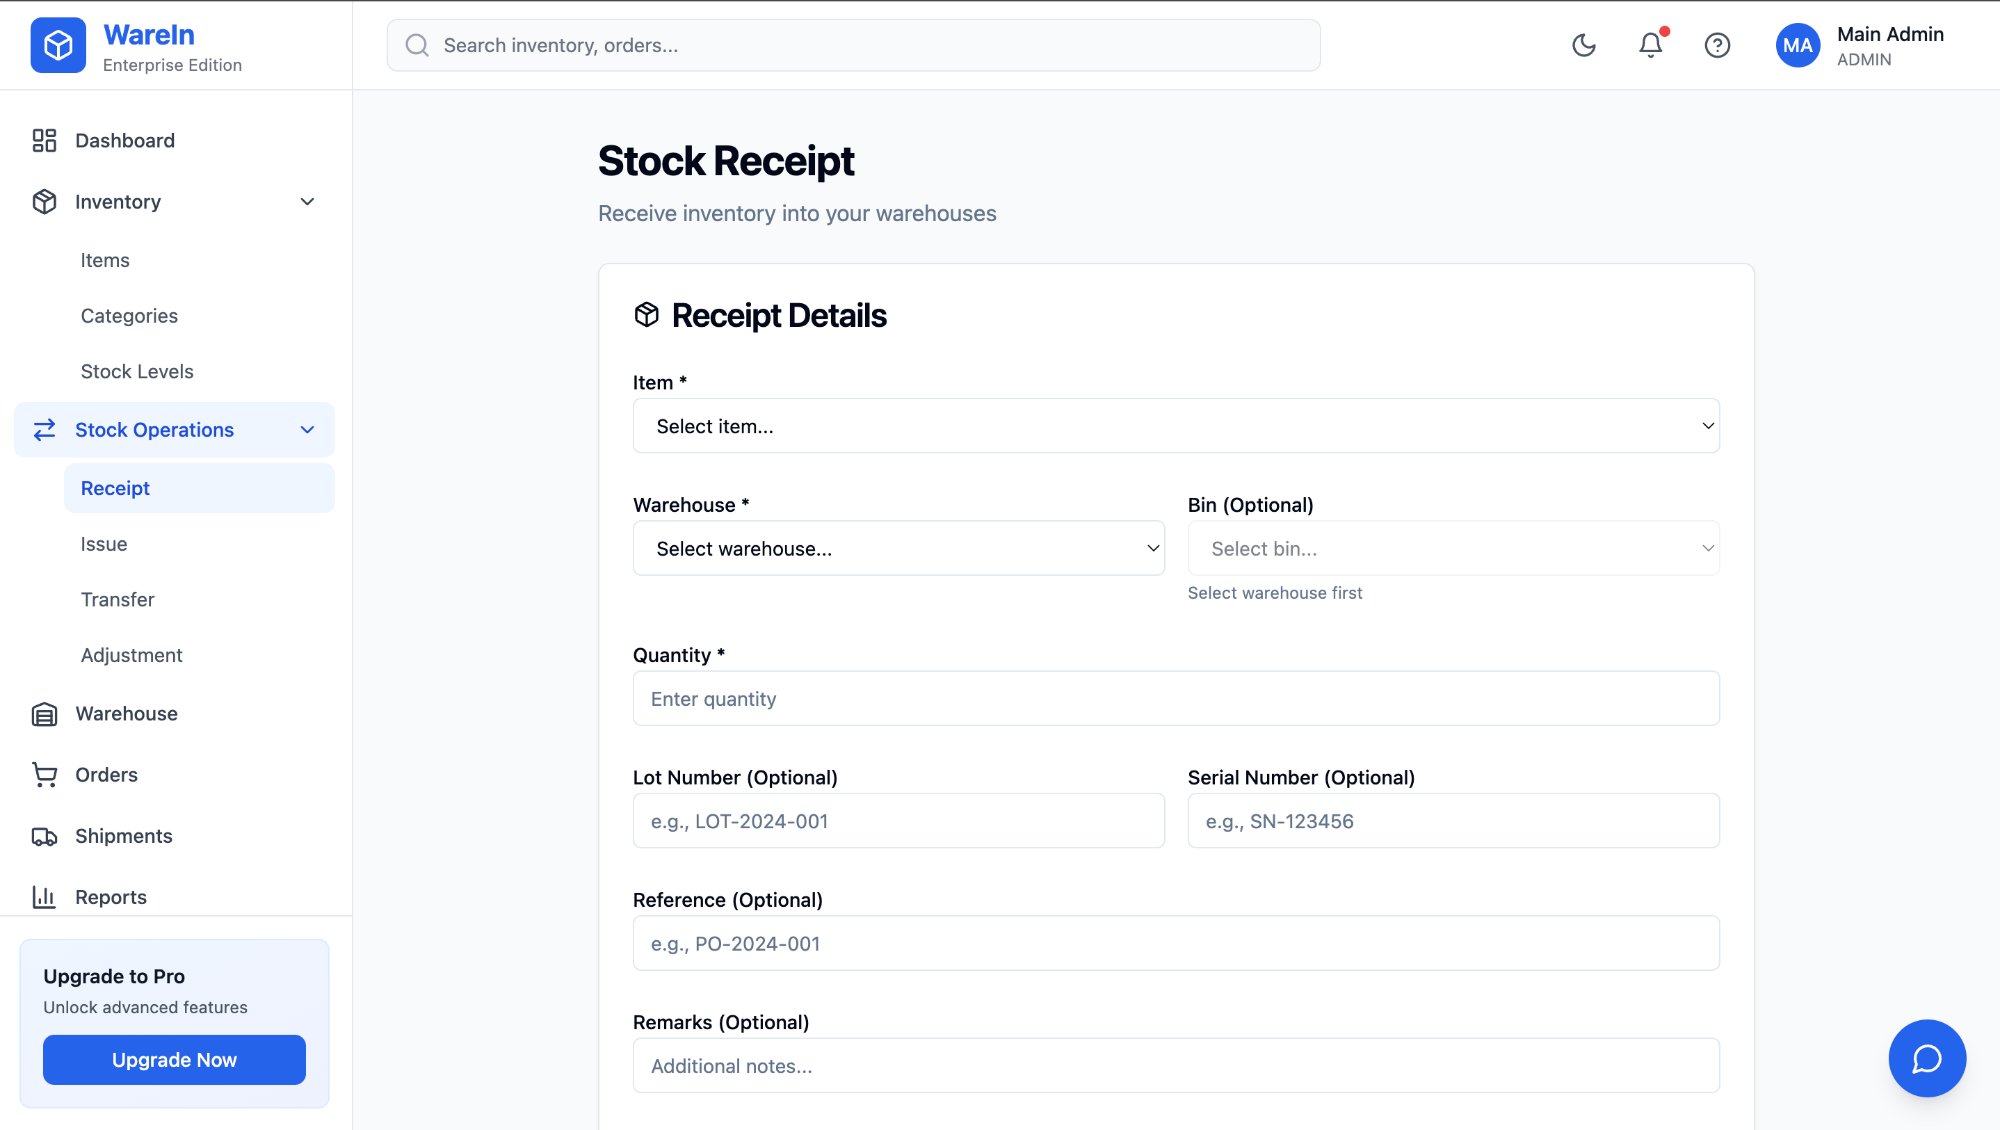Go to Shipments truck icon
This screenshot has height=1130, width=2000.
(45, 836)
